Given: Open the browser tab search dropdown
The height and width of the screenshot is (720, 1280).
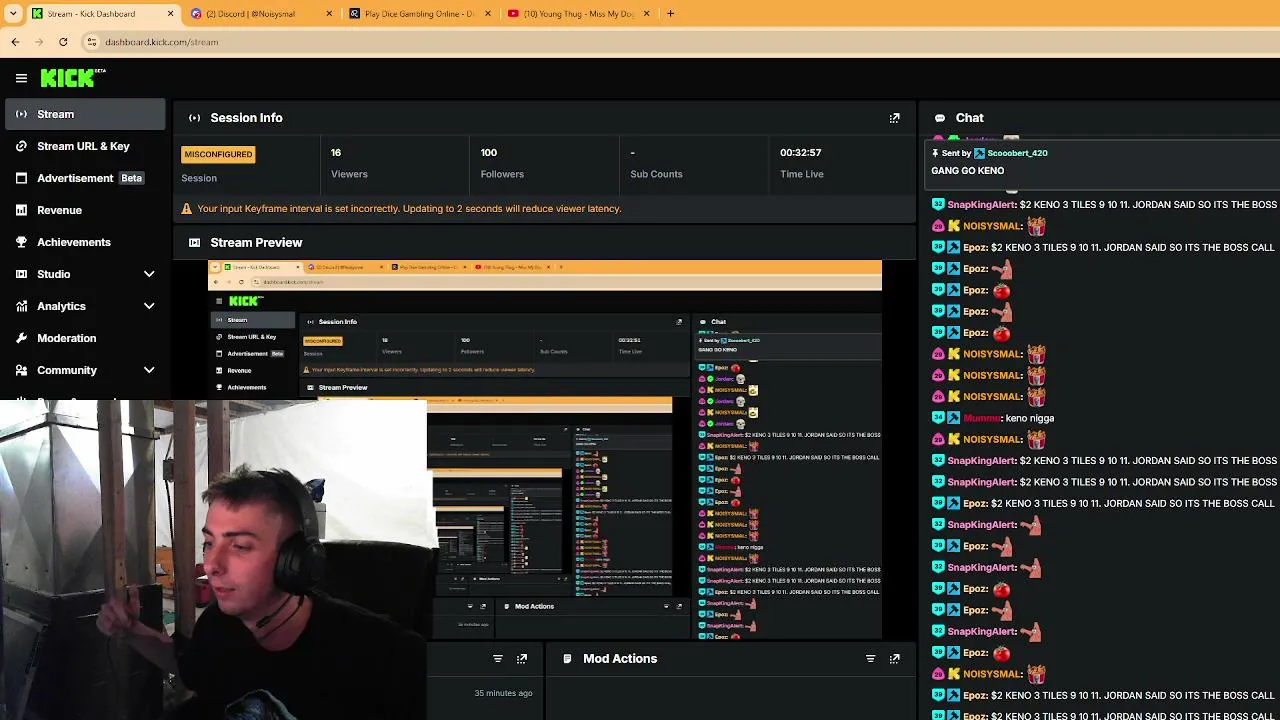Looking at the screenshot, I should (x=13, y=14).
